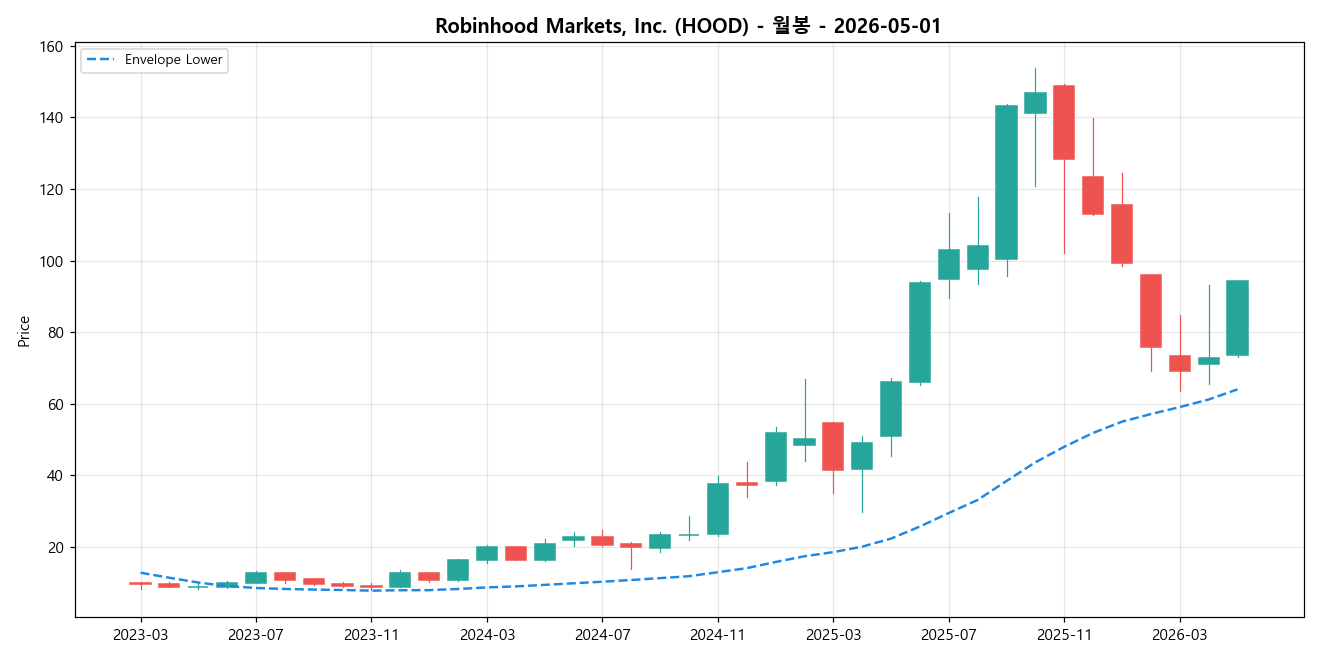
Task: Click the 2024-07 x-axis tick label
Action: coord(602,635)
